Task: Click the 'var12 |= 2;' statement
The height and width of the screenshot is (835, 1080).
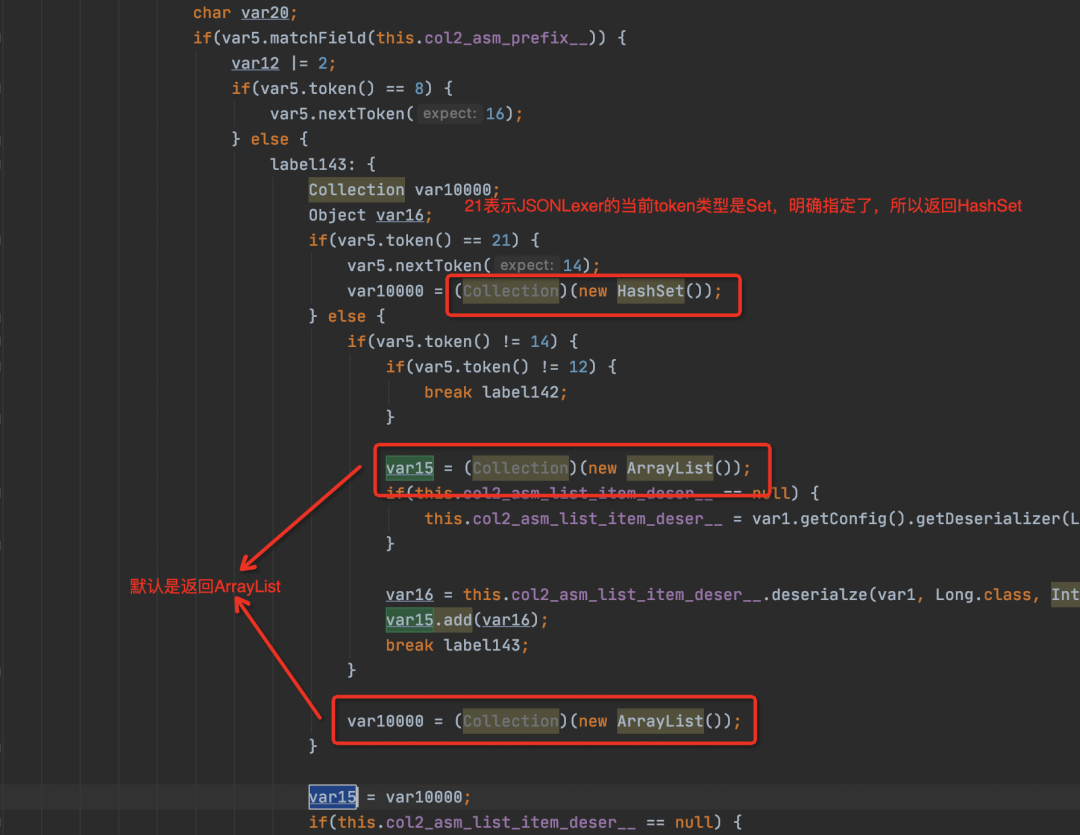Action: pyautogui.click(x=283, y=63)
